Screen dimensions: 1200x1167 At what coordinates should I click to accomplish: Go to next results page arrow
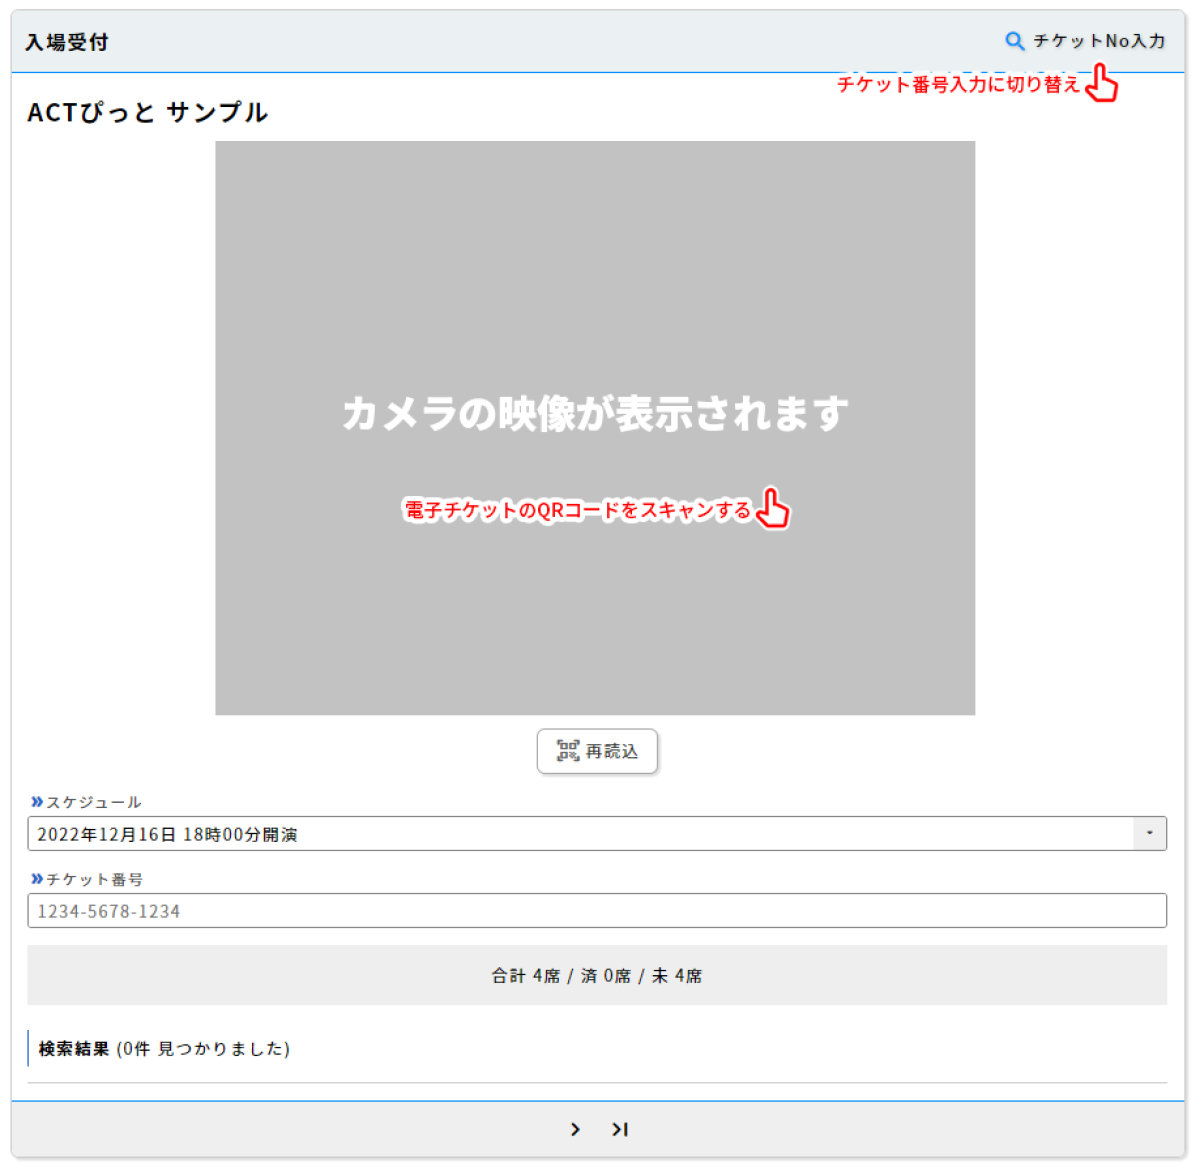coord(575,1129)
